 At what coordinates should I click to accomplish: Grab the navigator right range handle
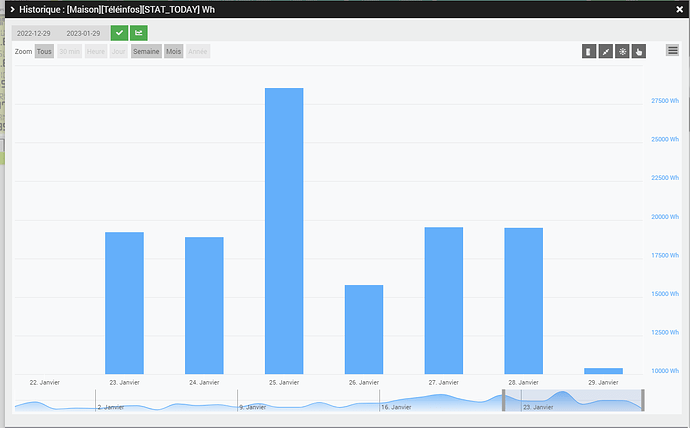point(643,400)
